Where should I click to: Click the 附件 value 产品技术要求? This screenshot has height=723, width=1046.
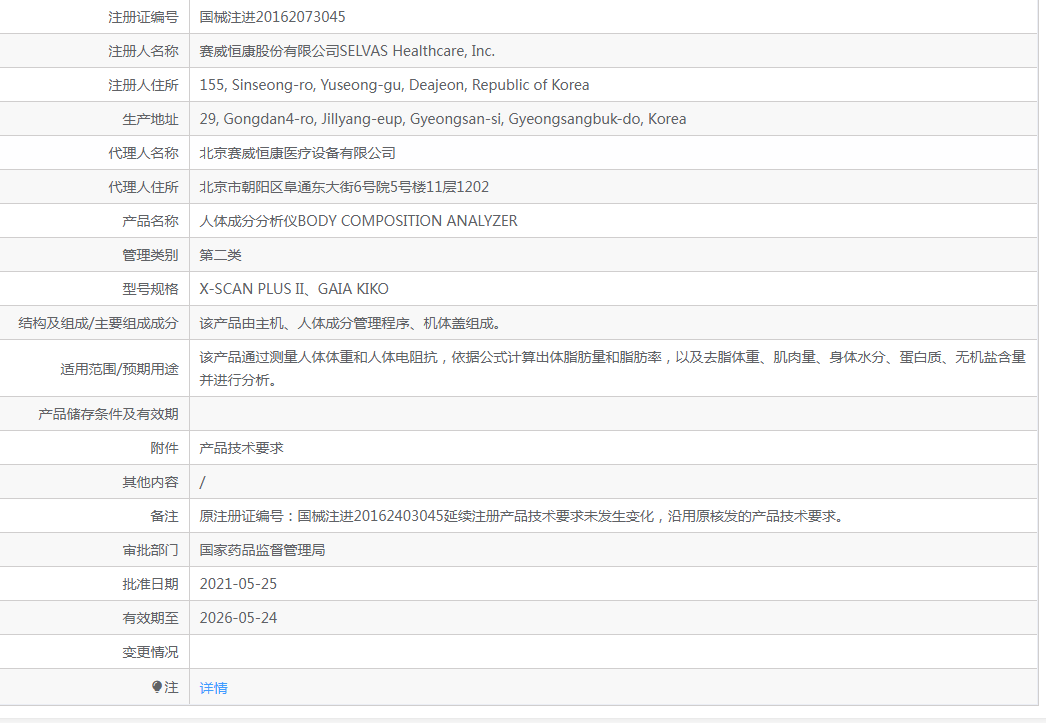pos(241,448)
